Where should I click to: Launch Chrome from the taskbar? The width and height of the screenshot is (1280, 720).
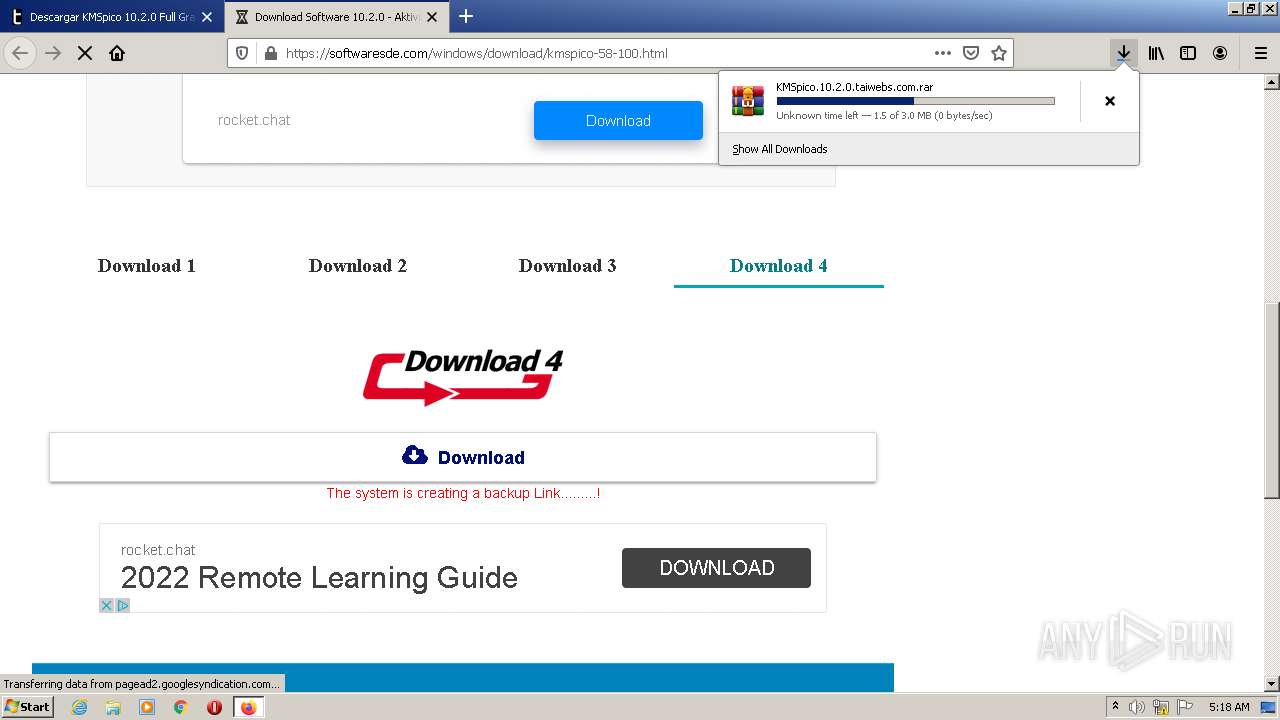click(181, 707)
